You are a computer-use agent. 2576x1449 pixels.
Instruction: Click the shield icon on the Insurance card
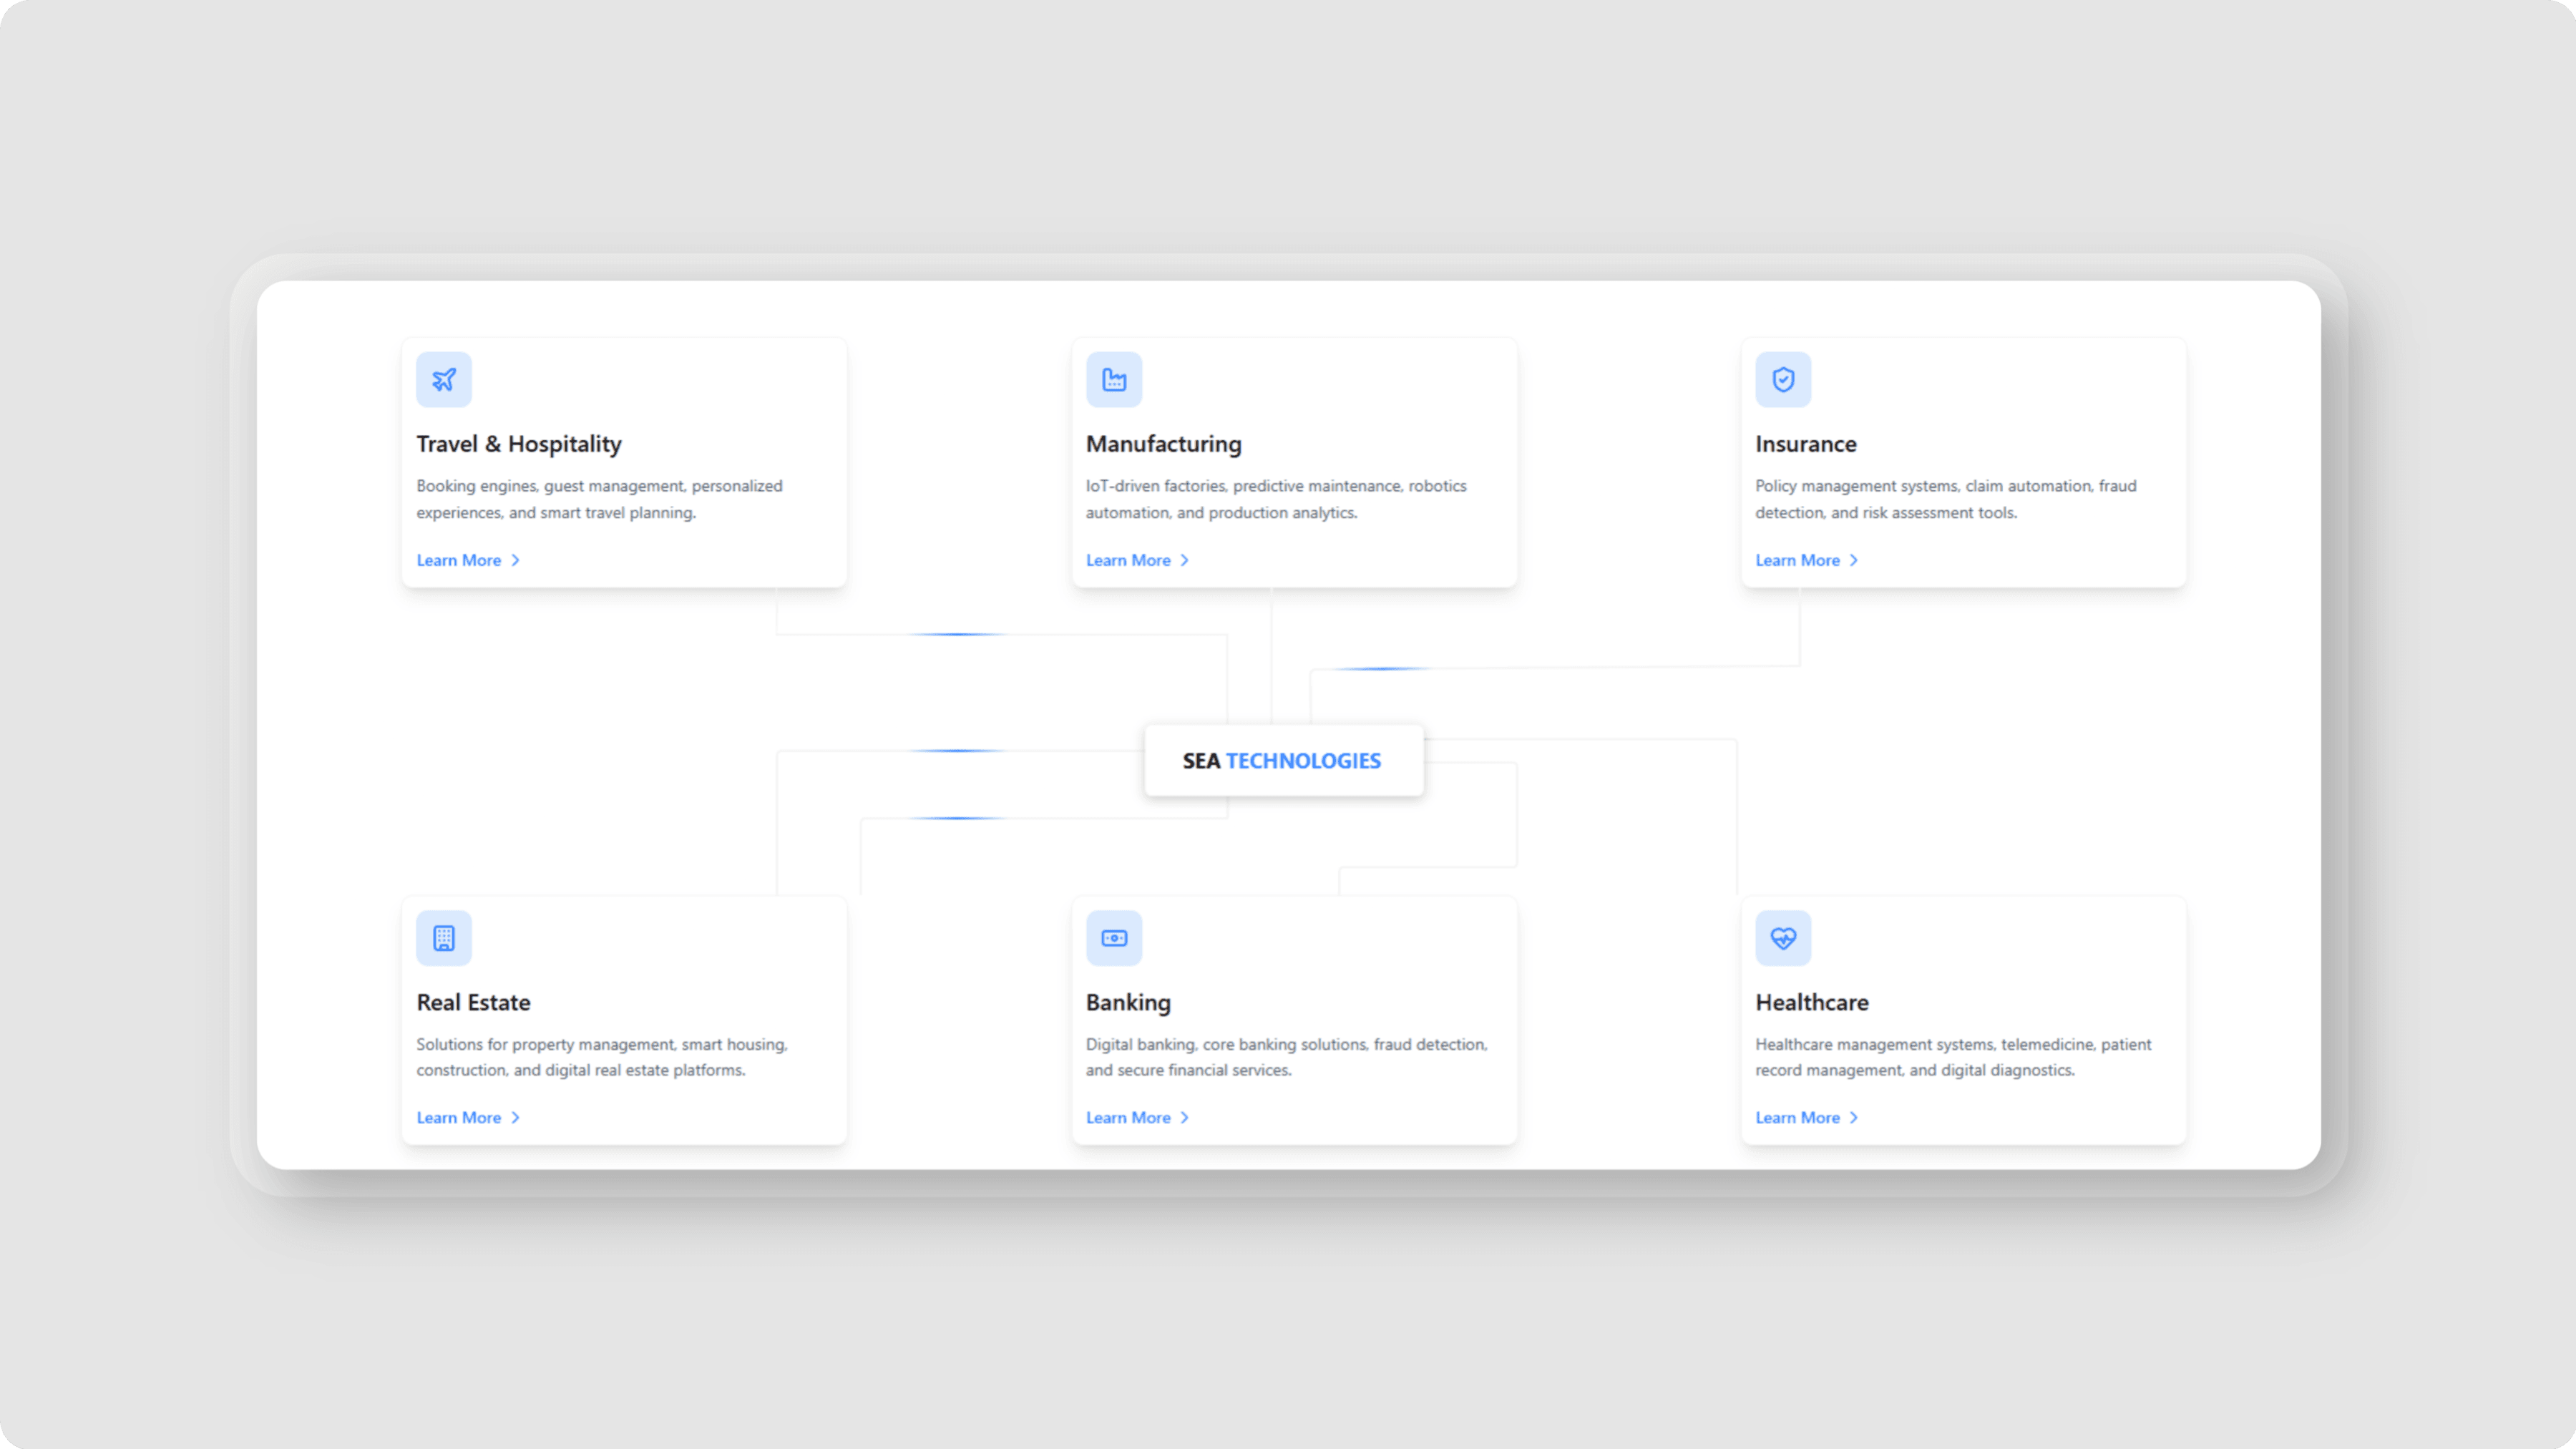pyautogui.click(x=1783, y=380)
